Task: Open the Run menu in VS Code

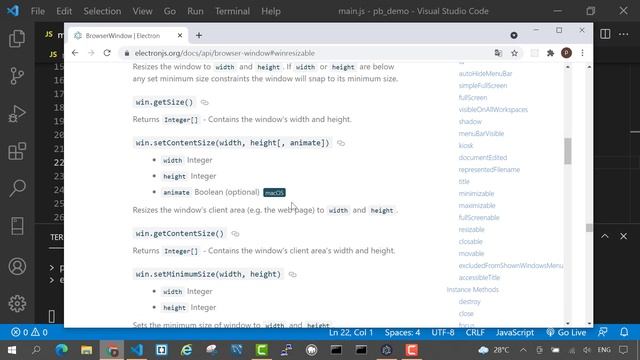Action: click(x=195, y=11)
